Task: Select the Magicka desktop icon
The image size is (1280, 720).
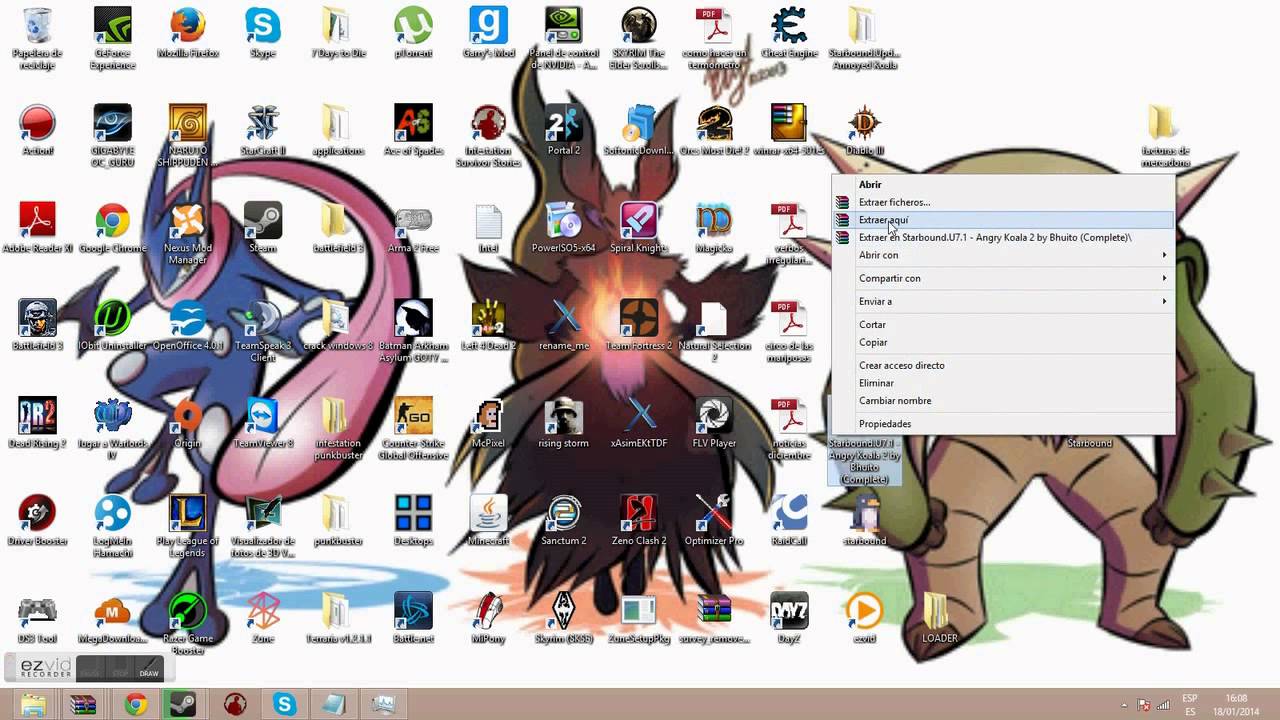Action: tap(714, 228)
